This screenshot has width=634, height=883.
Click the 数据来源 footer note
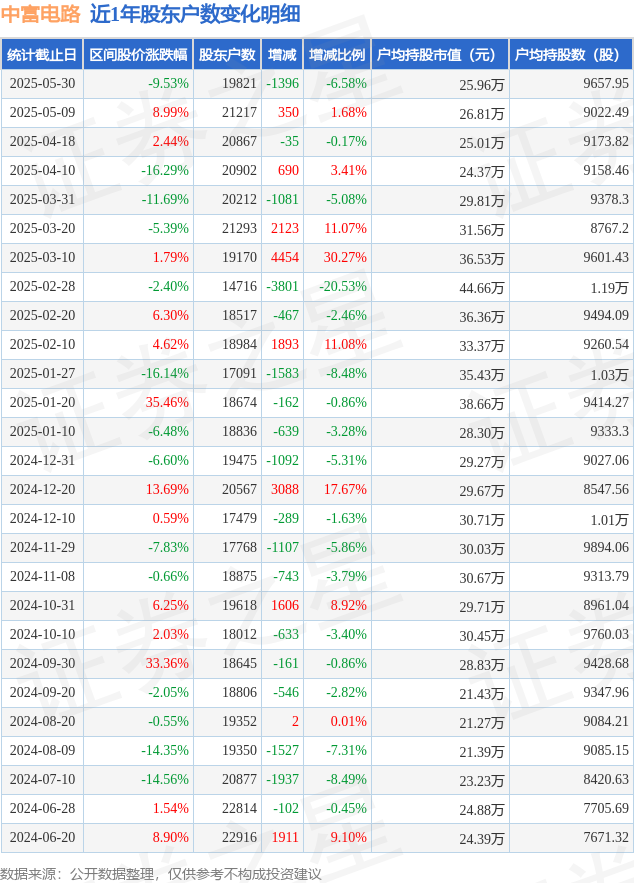coord(161,874)
